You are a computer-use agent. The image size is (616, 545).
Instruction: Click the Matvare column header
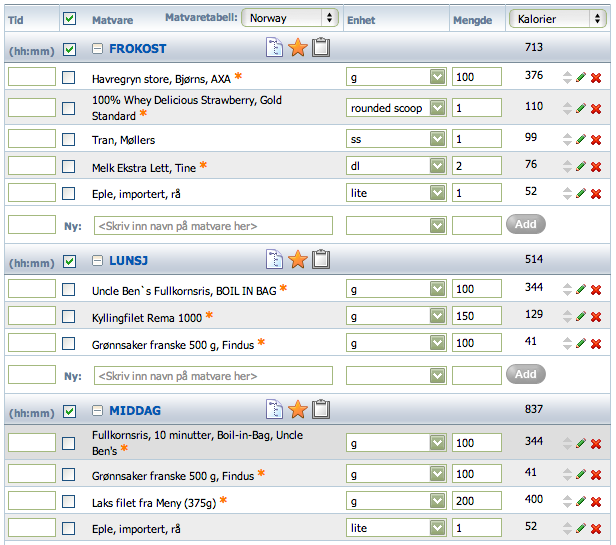click(x=112, y=20)
